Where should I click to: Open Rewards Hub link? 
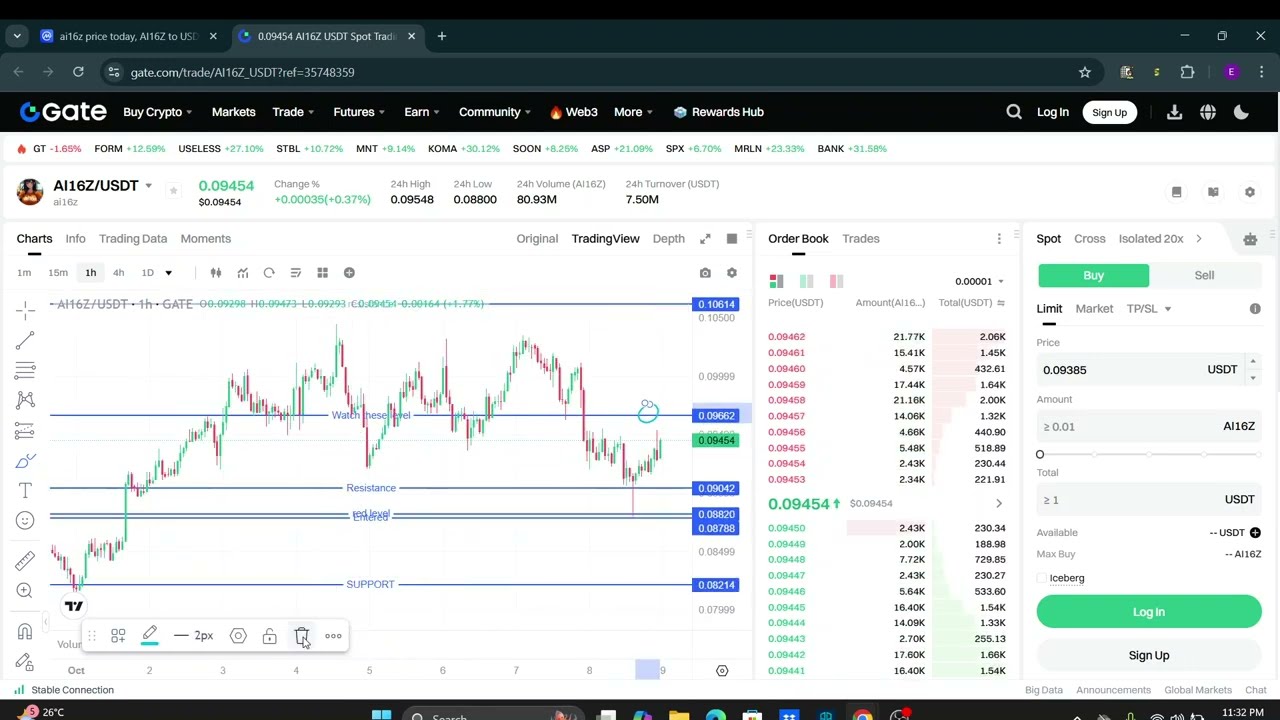(x=719, y=112)
